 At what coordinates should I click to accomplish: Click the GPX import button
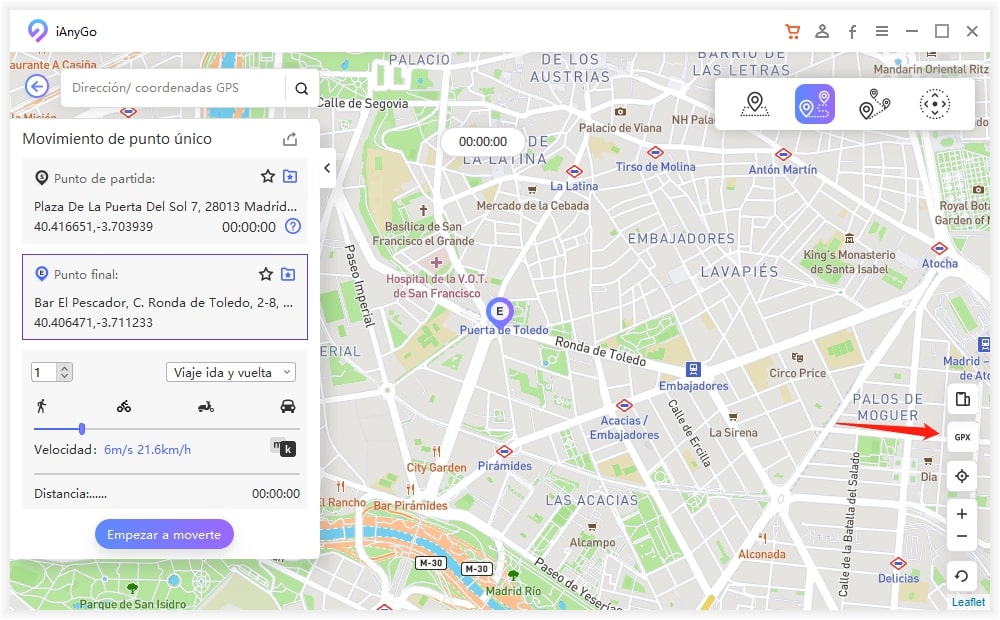(962, 437)
